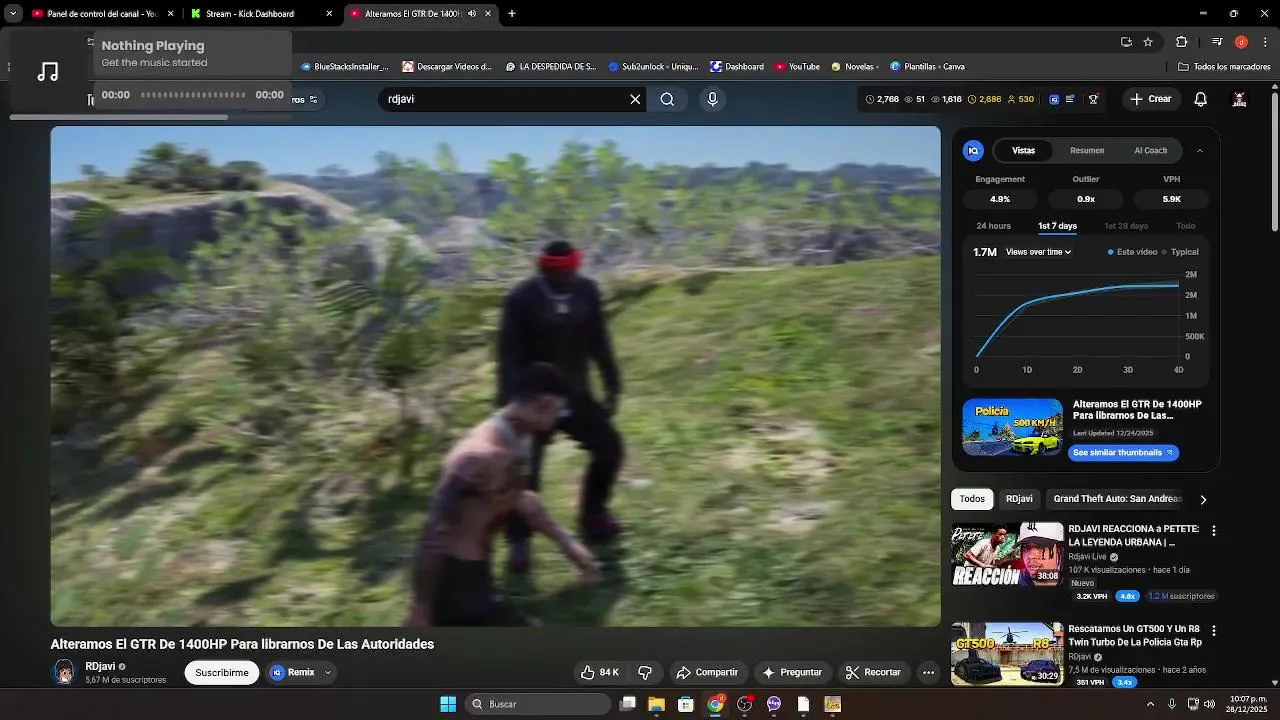Click the vidIQ logo in stats bar
The image size is (1280, 720).
point(1054,99)
